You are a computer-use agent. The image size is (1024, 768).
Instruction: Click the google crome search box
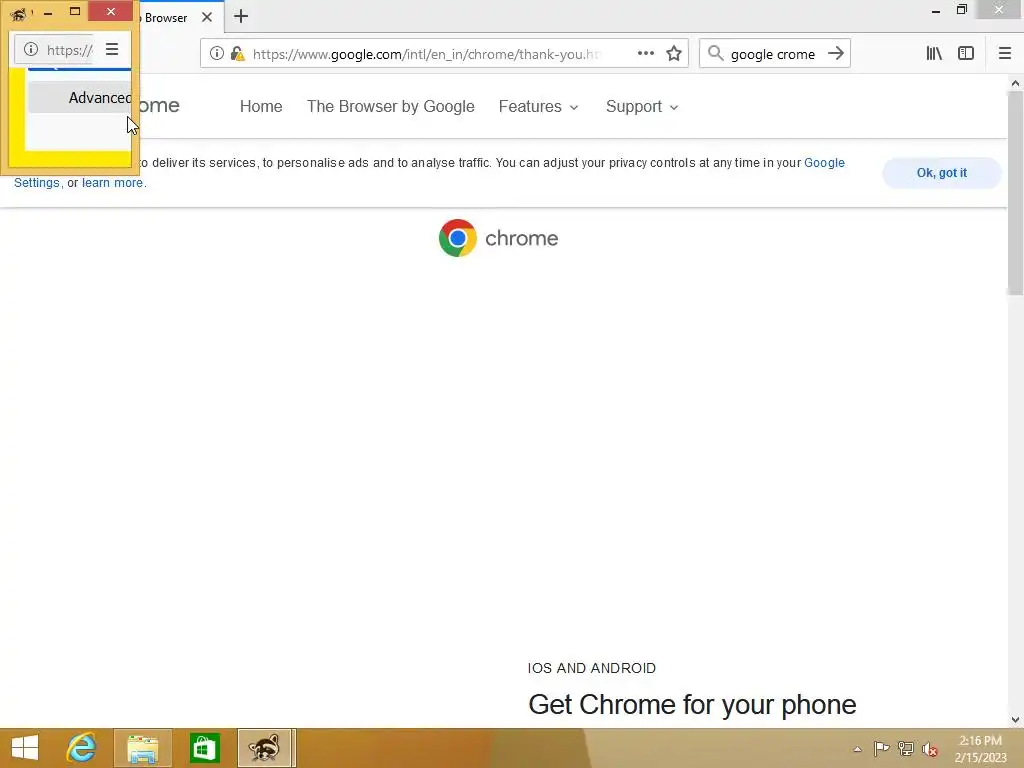coord(773,54)
